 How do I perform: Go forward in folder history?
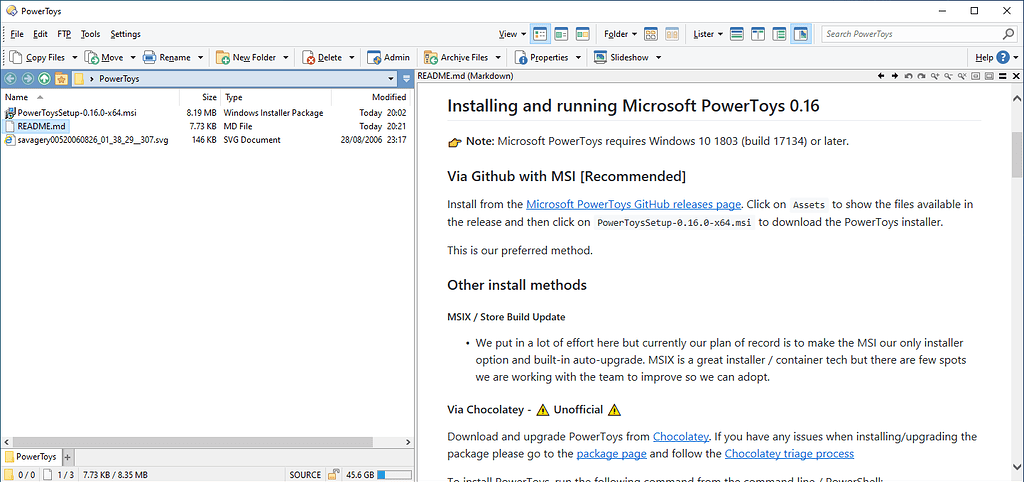[x=27, y=79]
